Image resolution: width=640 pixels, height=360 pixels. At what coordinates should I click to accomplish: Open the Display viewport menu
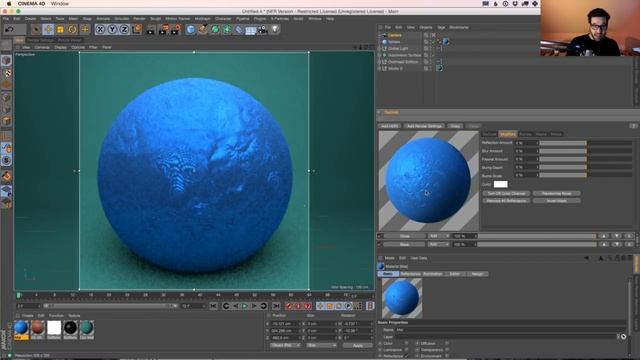click(x=60, y=47)
